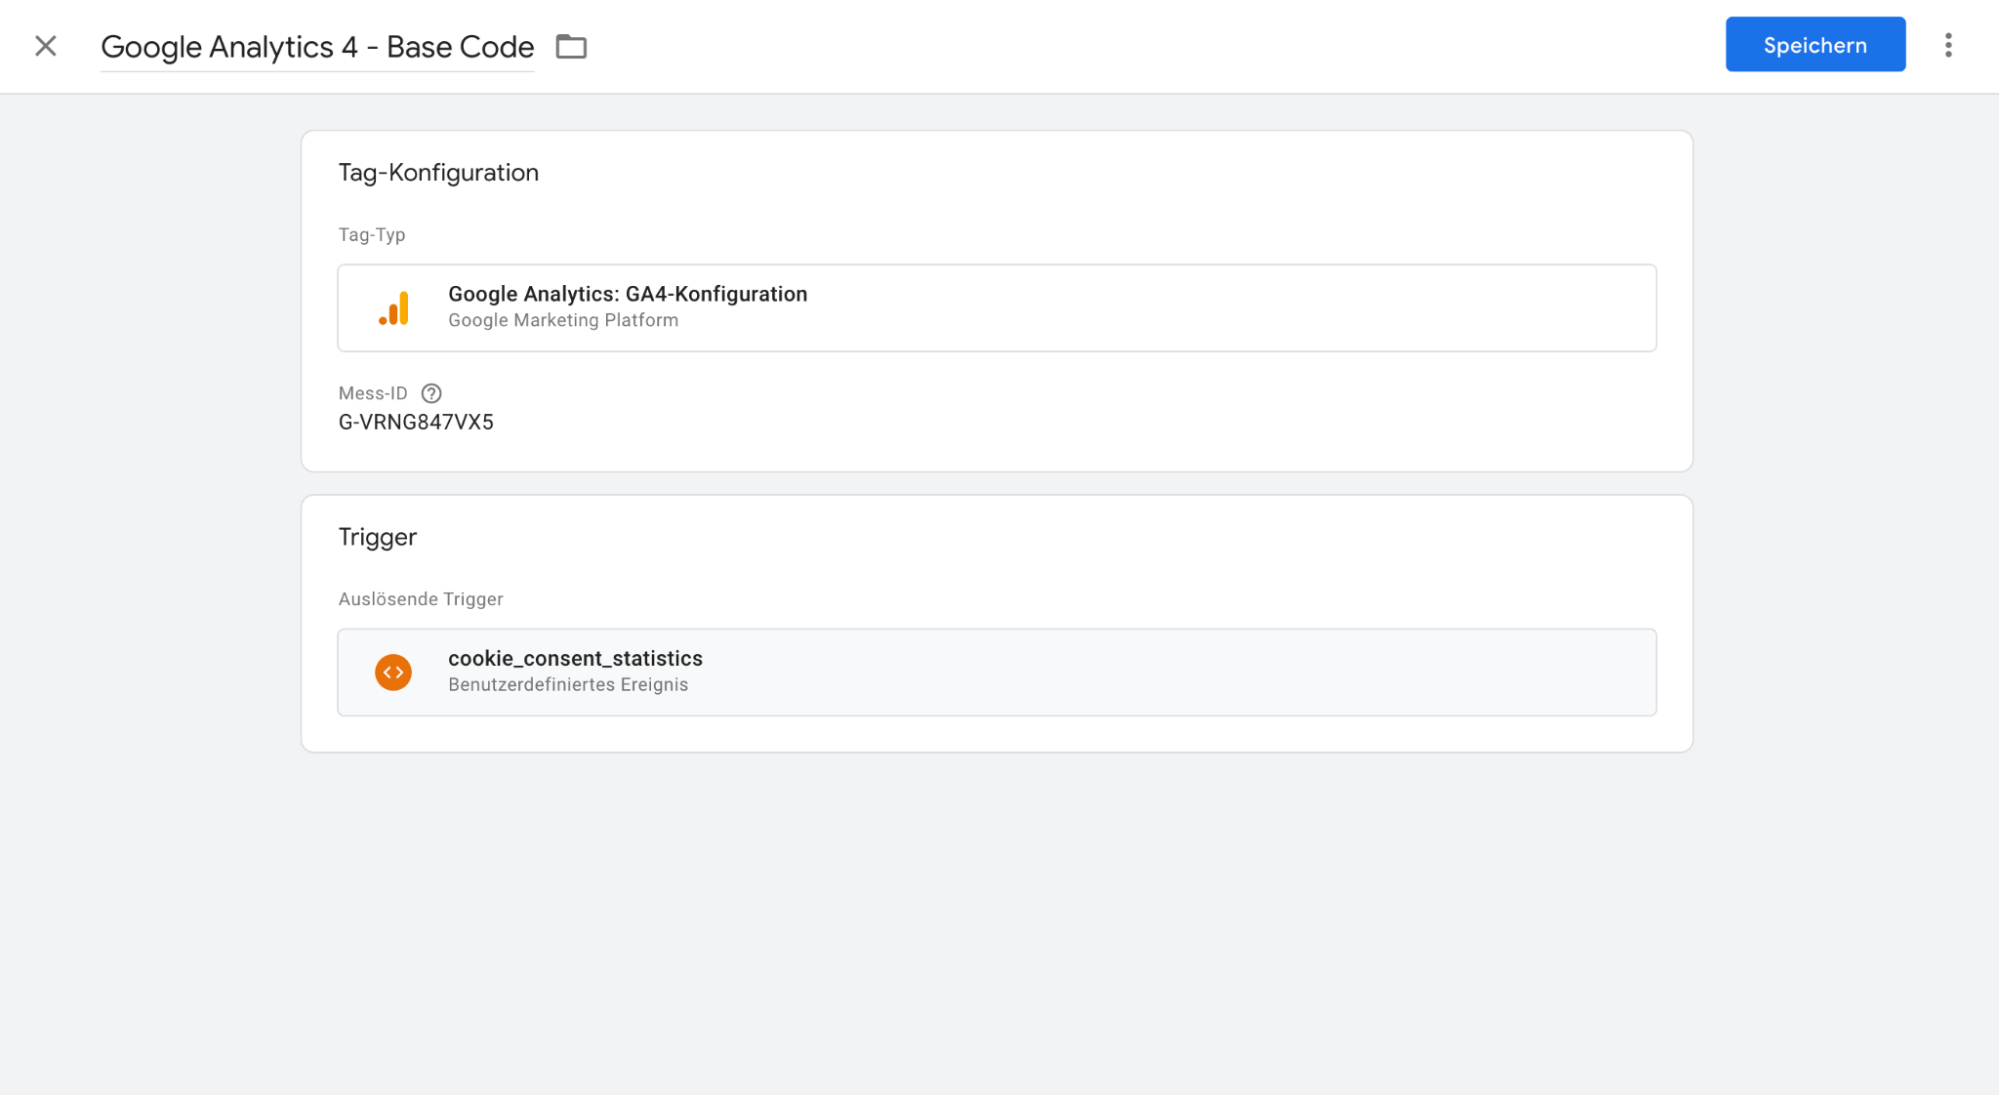Click the Tag-Typ label
The image size is (1999, 1096).
[372, 235]
